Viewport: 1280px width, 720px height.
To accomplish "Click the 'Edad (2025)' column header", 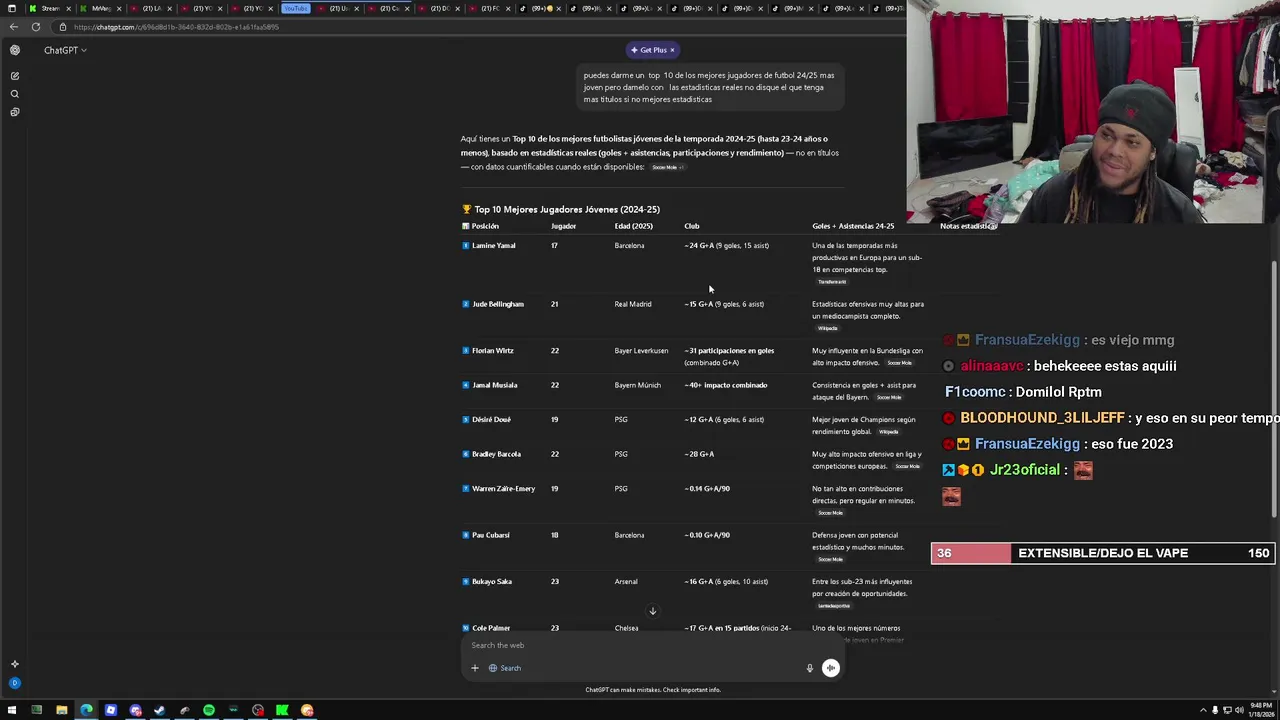I will pyautogui.click(x=633, y=226).
